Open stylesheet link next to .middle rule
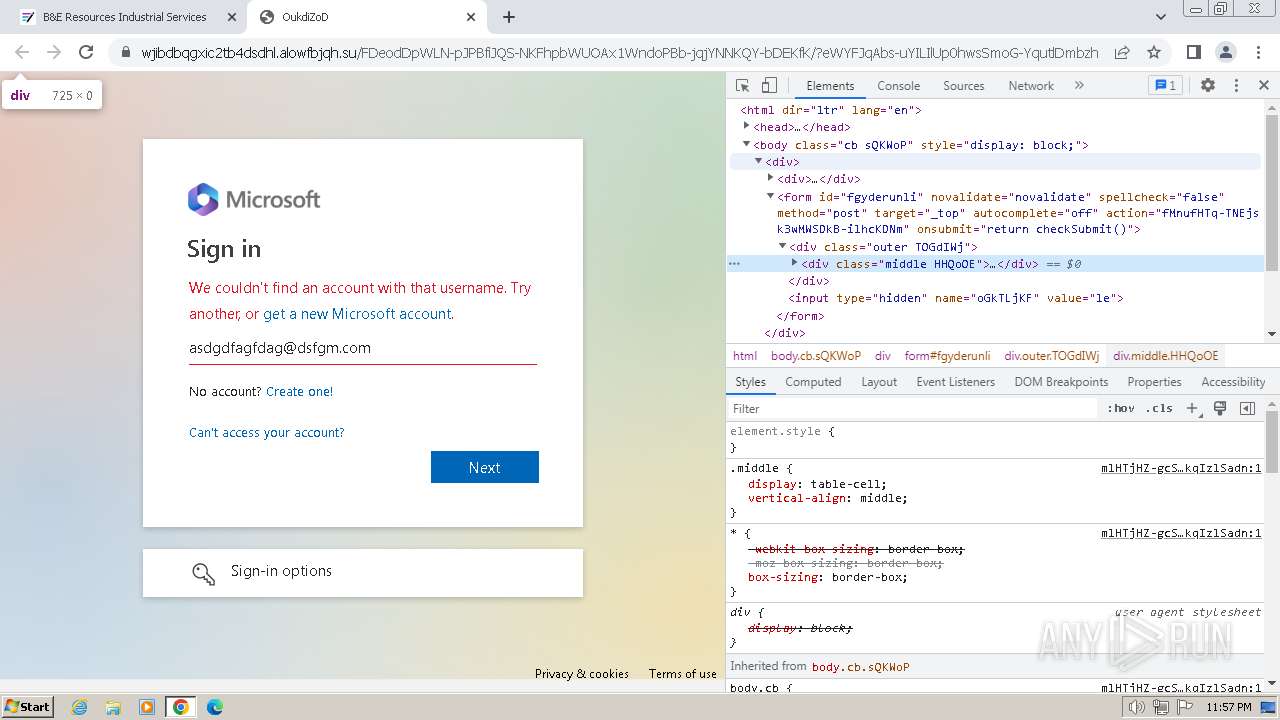 (x=1181, y=468)
